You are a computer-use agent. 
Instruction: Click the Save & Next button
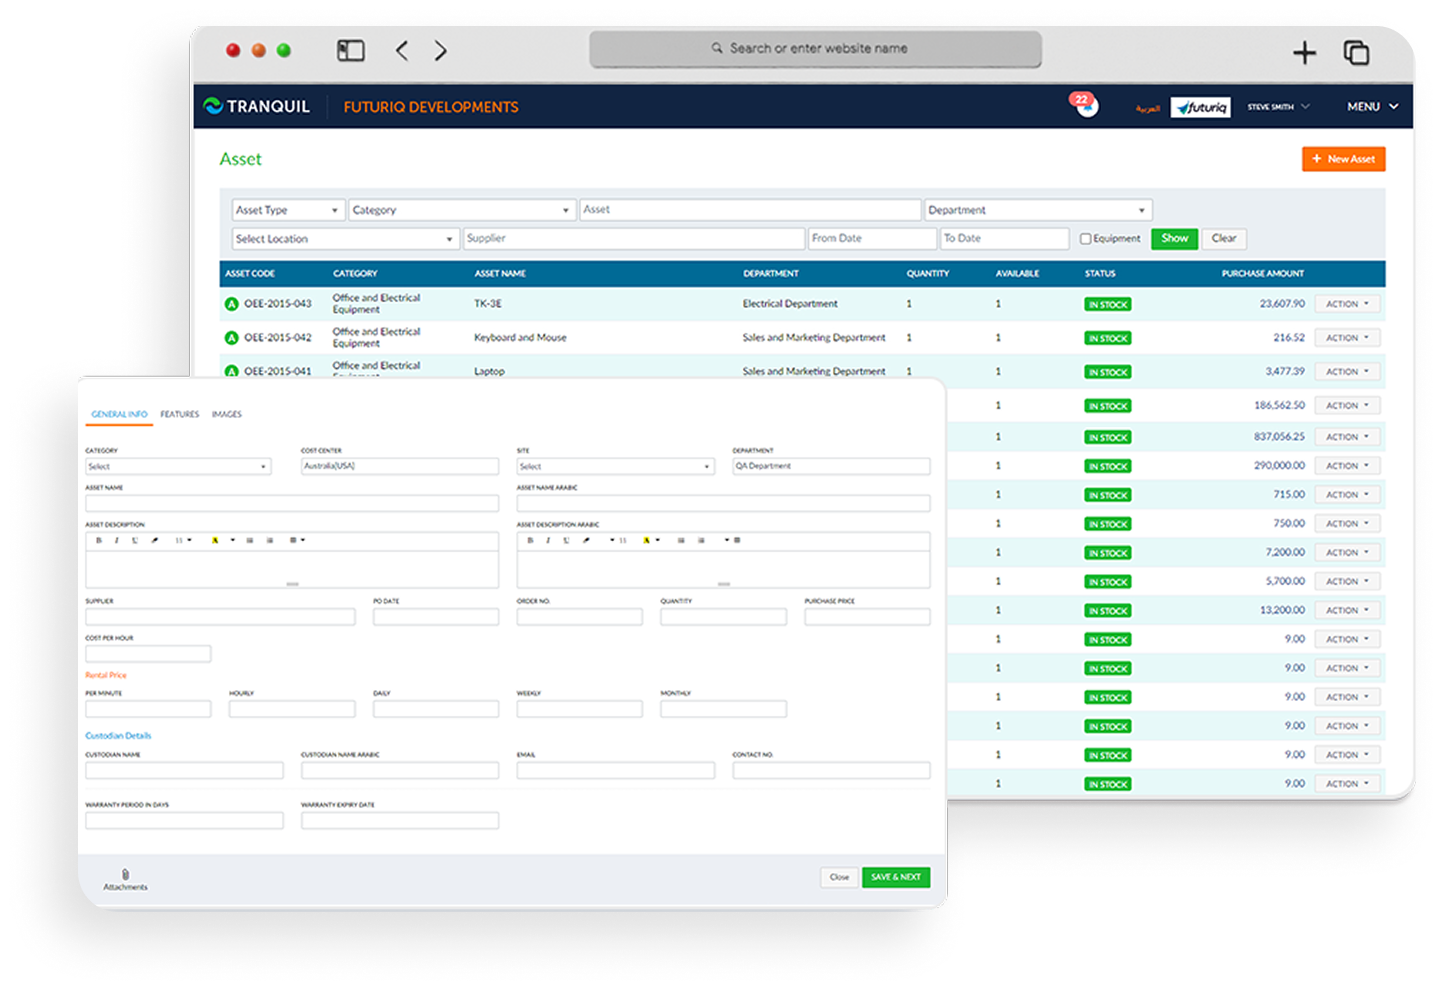[x=895, y=877]
